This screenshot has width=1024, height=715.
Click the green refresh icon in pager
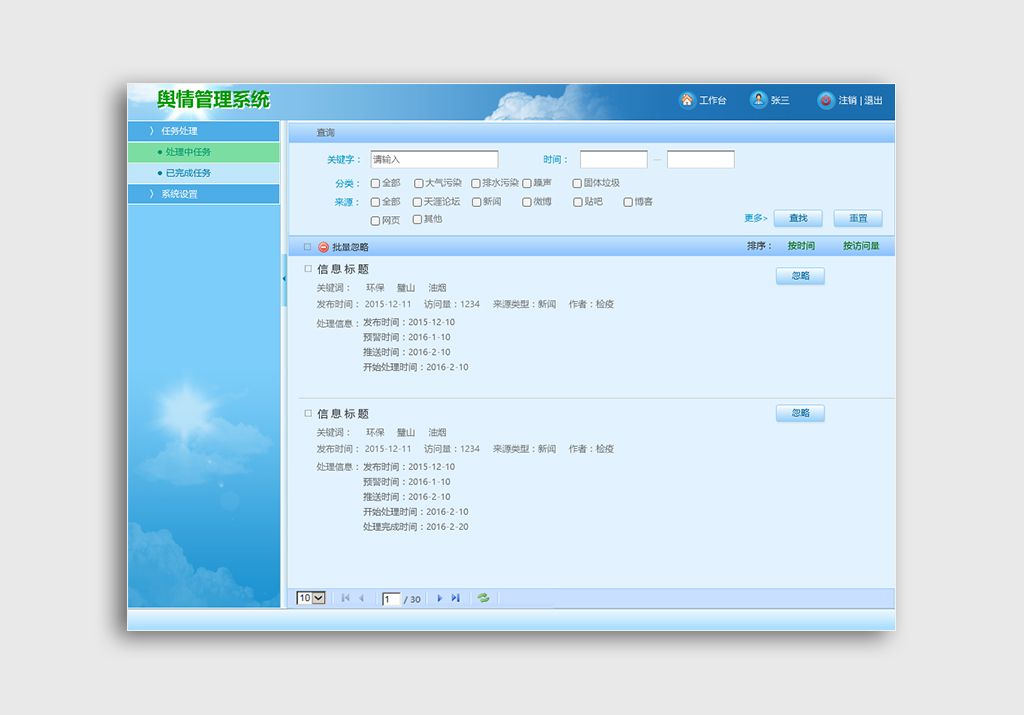(x=483, y=598)
